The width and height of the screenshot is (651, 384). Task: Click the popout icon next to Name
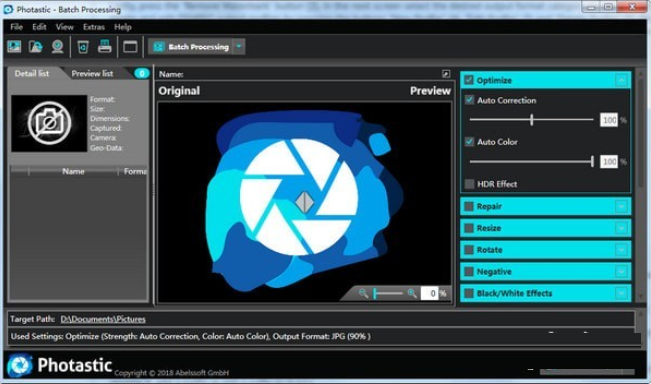[445, 74]
